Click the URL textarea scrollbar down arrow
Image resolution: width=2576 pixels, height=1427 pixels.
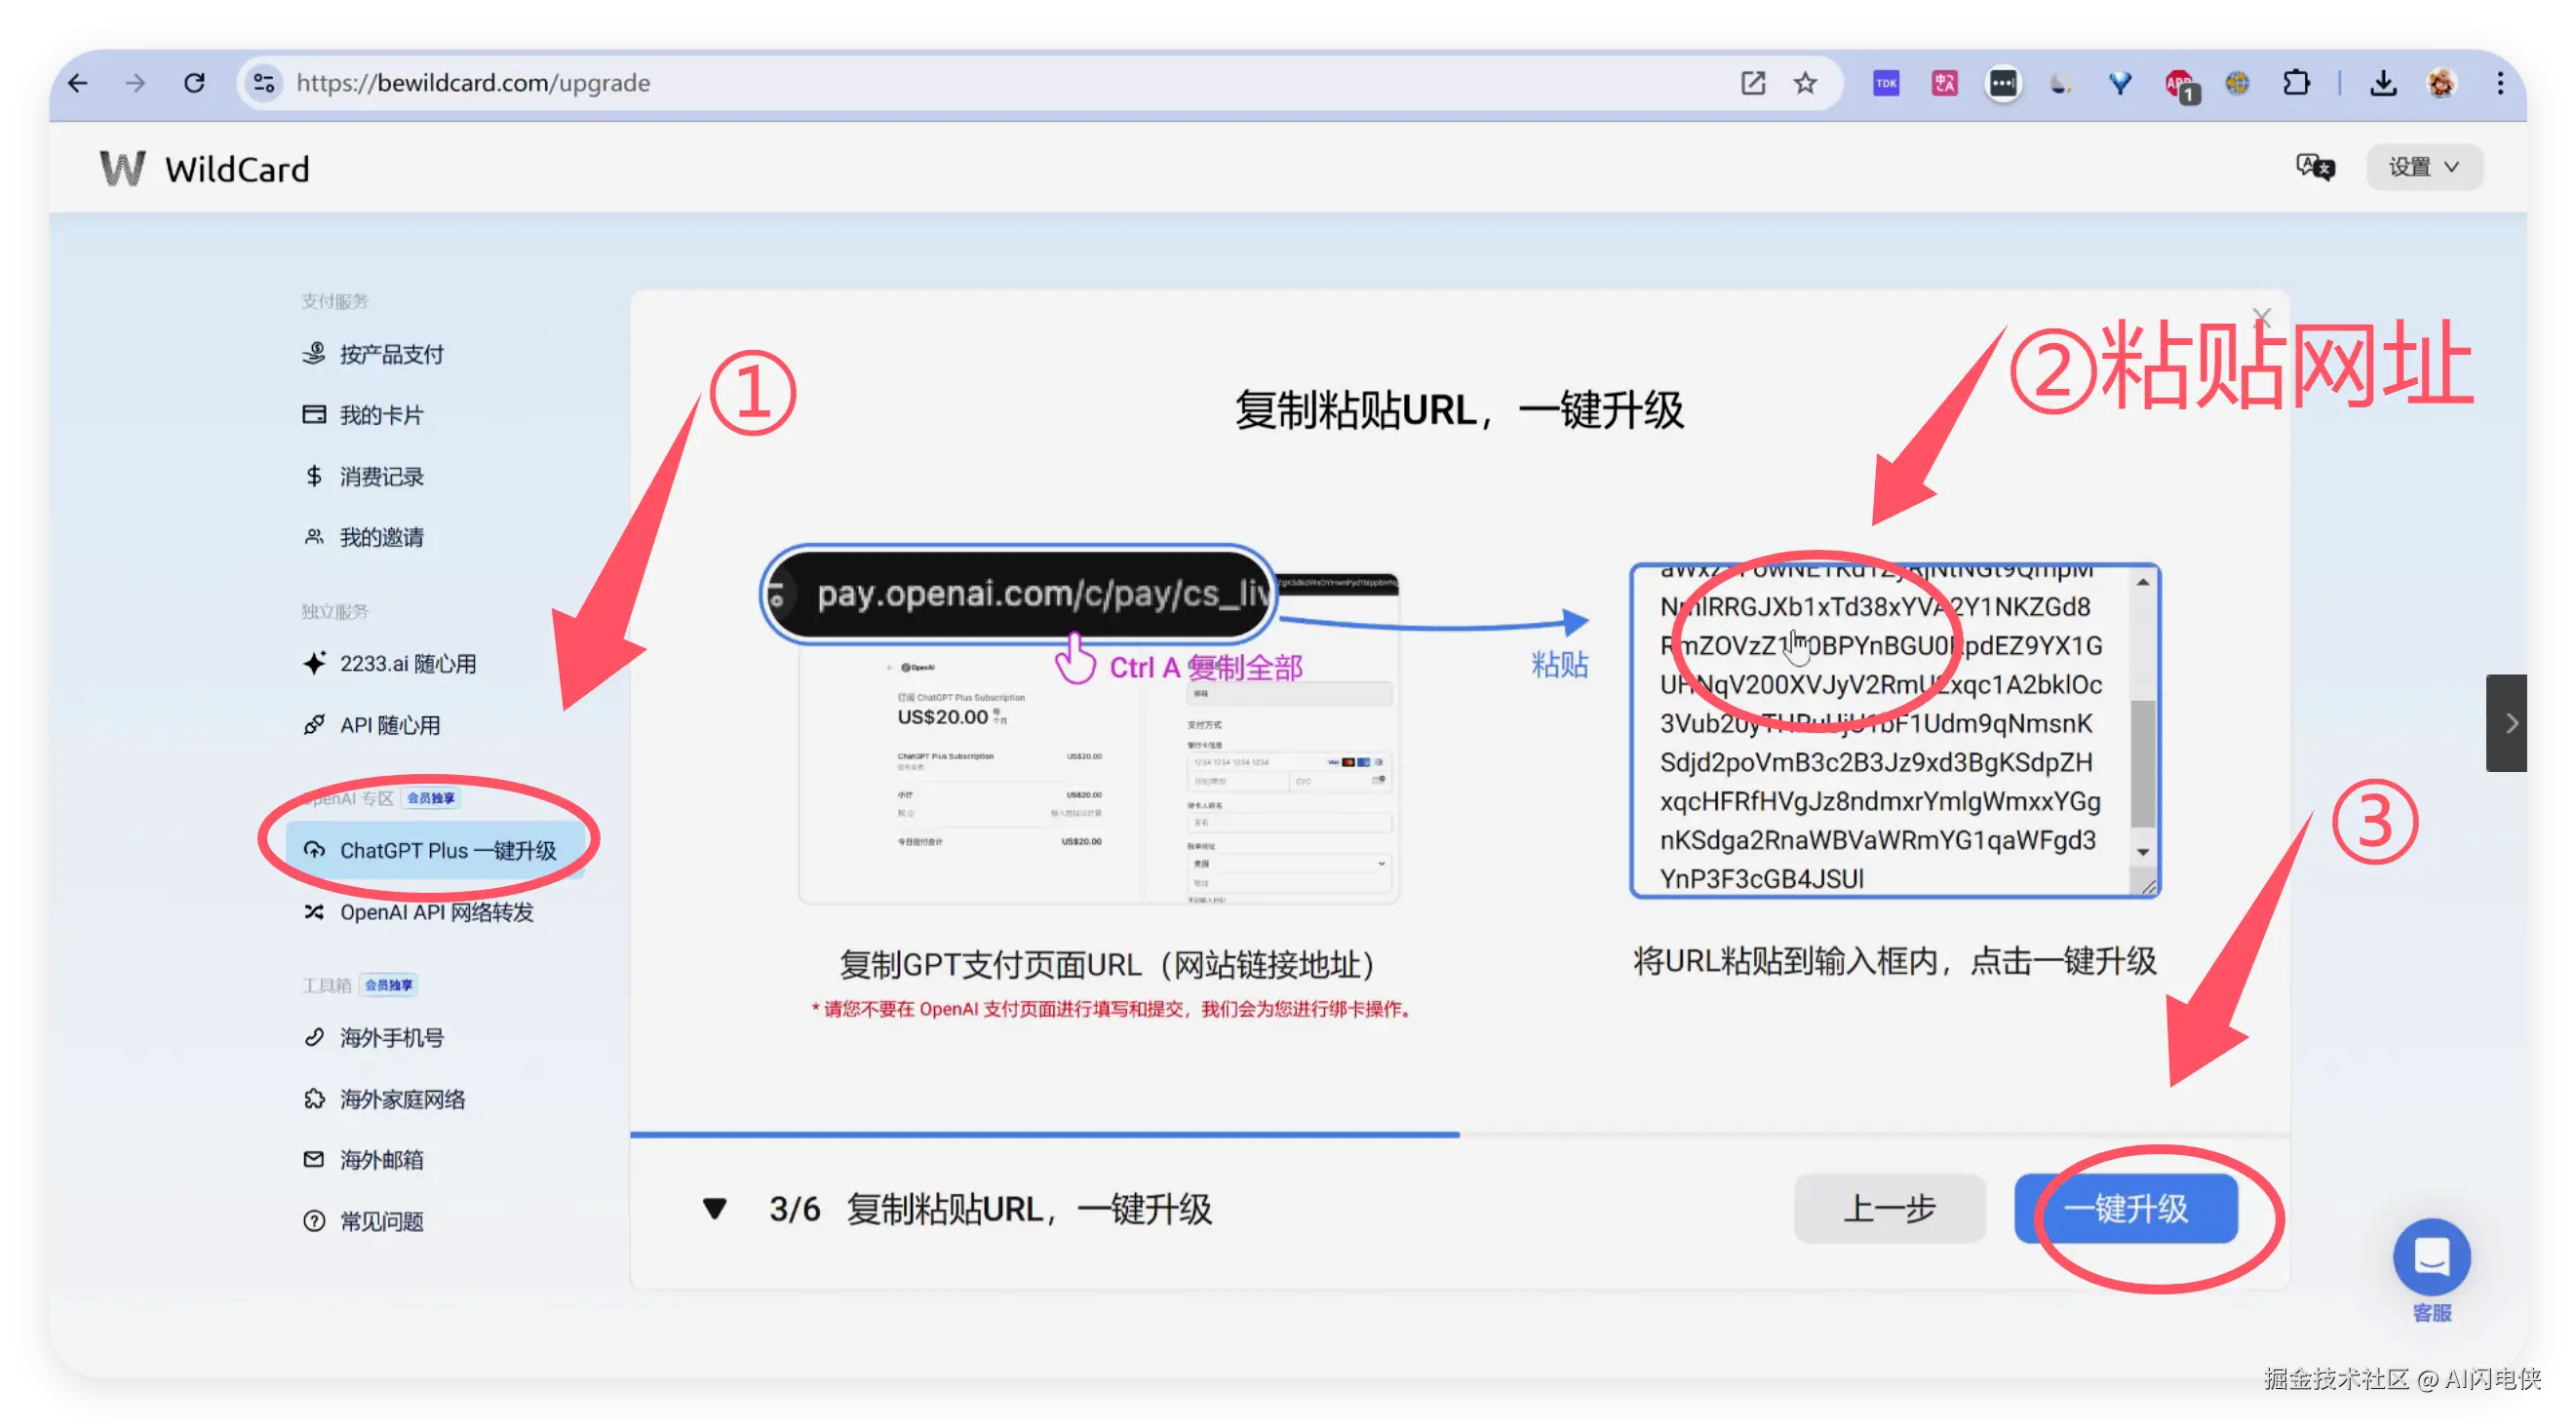2143,853
